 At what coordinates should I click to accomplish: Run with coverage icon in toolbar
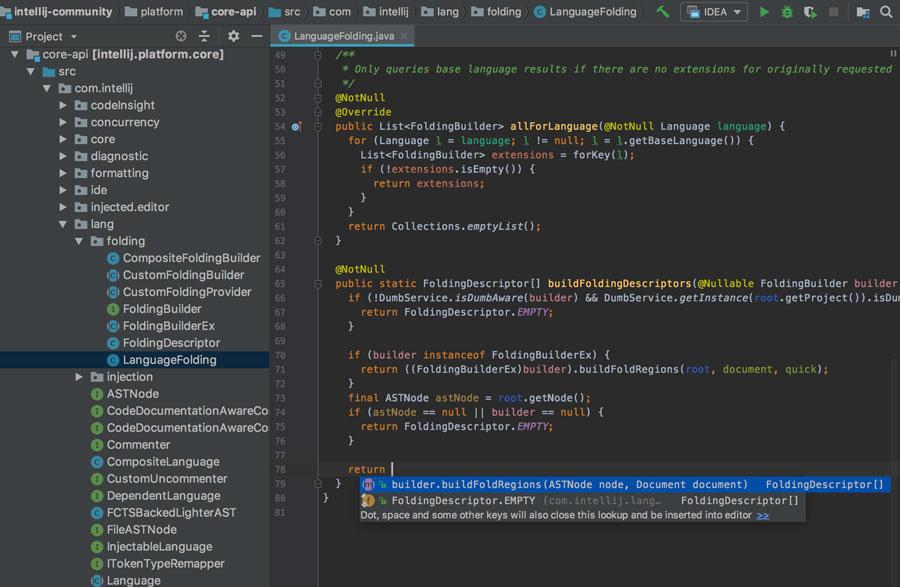810,11
